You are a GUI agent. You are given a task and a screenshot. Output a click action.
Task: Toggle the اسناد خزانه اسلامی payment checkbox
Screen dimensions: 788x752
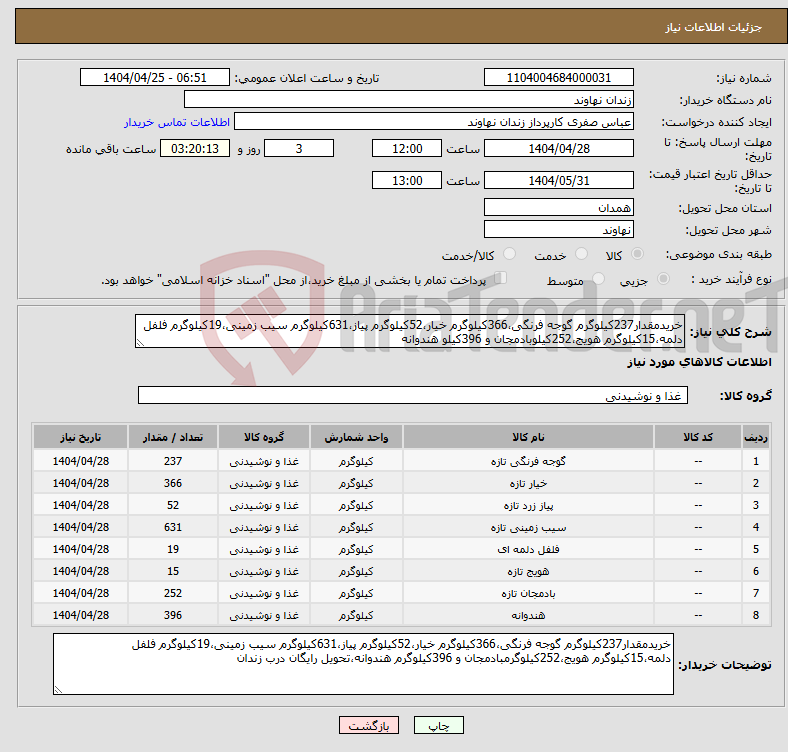501,277
